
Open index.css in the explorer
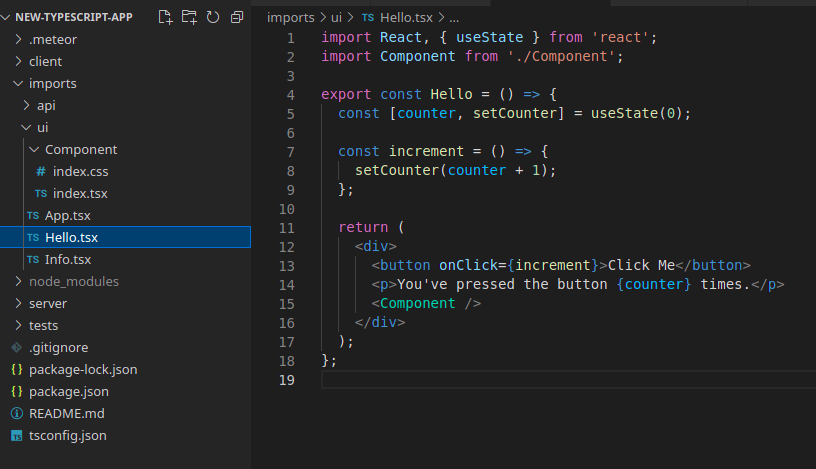81,171
